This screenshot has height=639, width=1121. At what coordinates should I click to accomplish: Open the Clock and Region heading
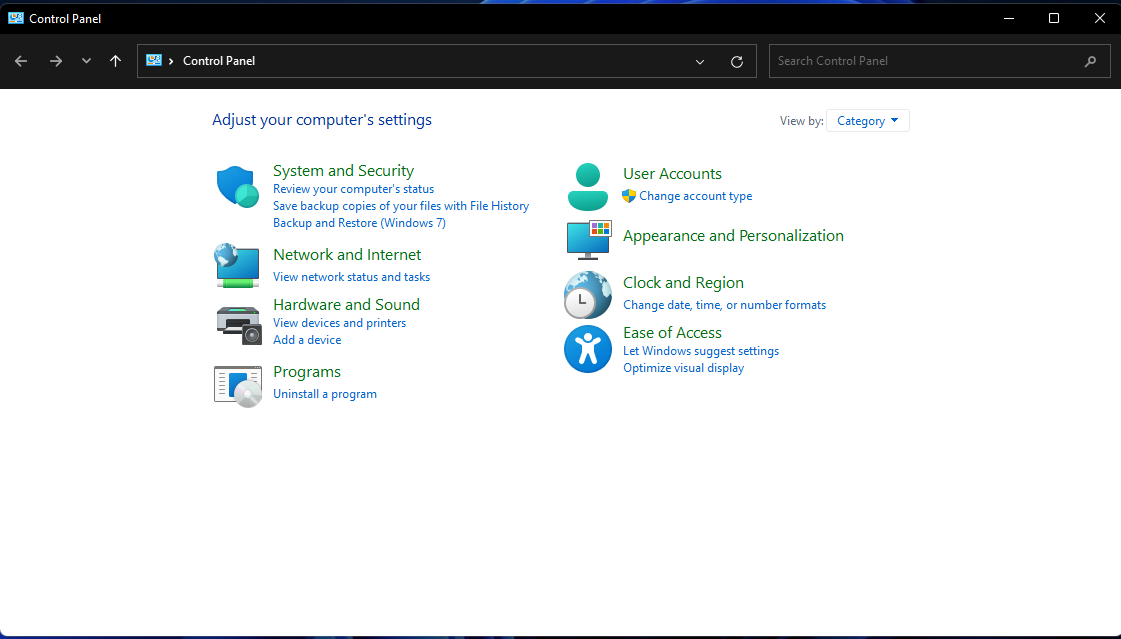[x=683, y=283]
